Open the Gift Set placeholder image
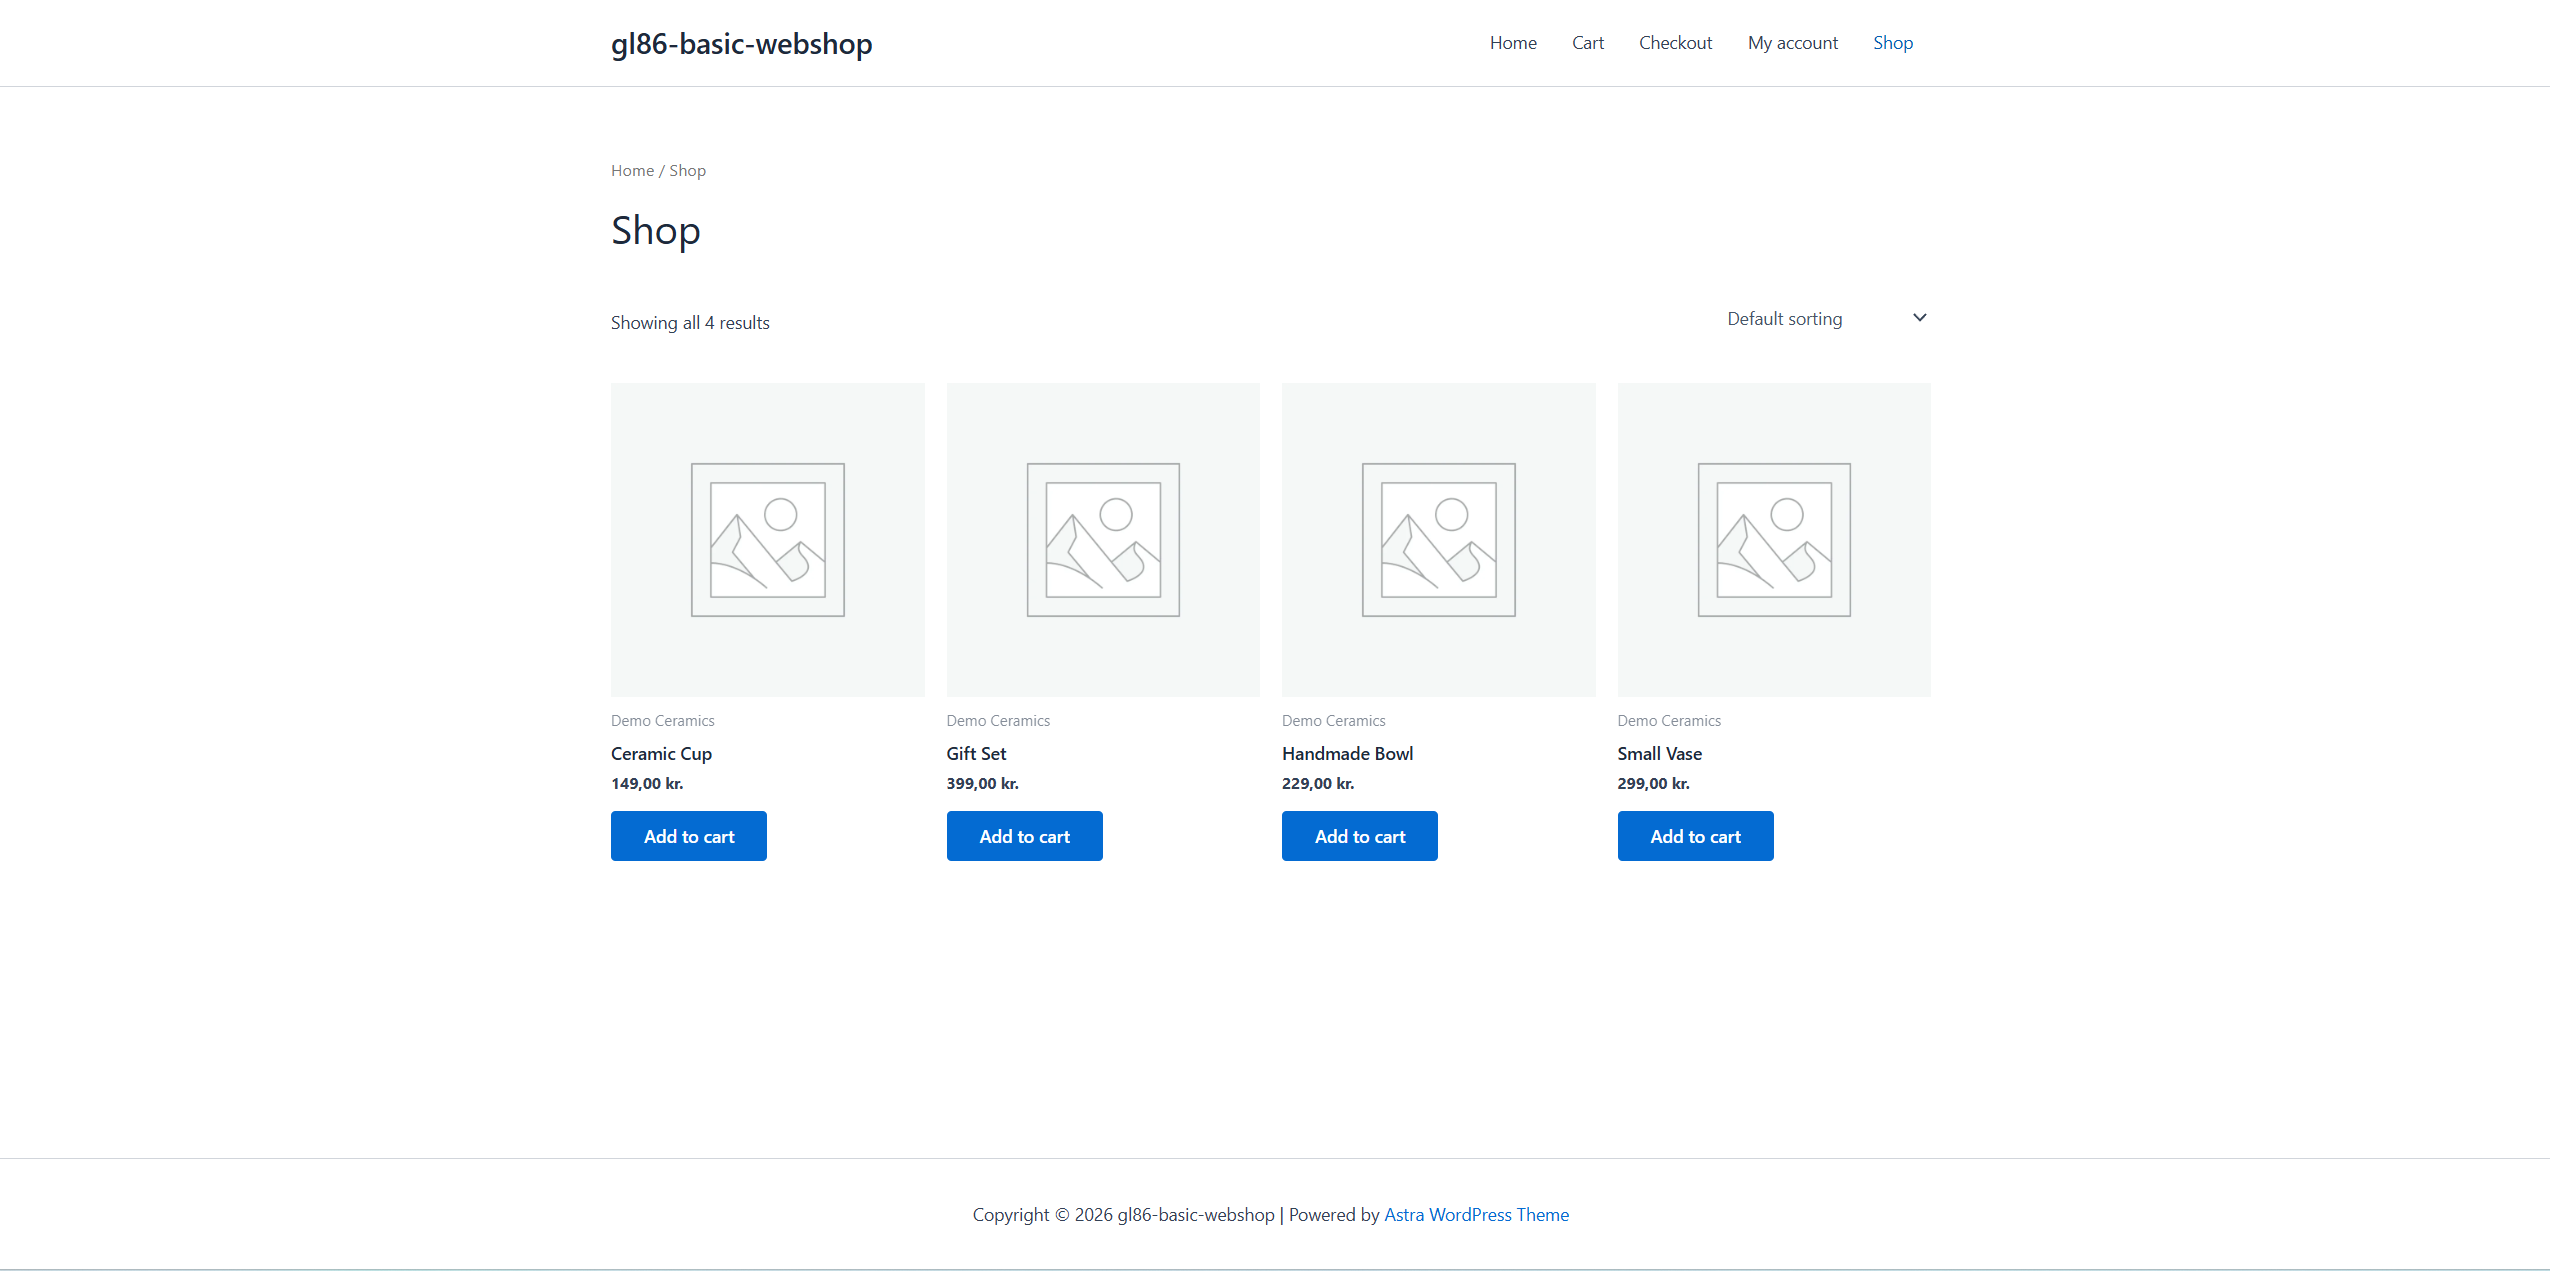Screen dimensions: 2550x1271 point(1103,540)
